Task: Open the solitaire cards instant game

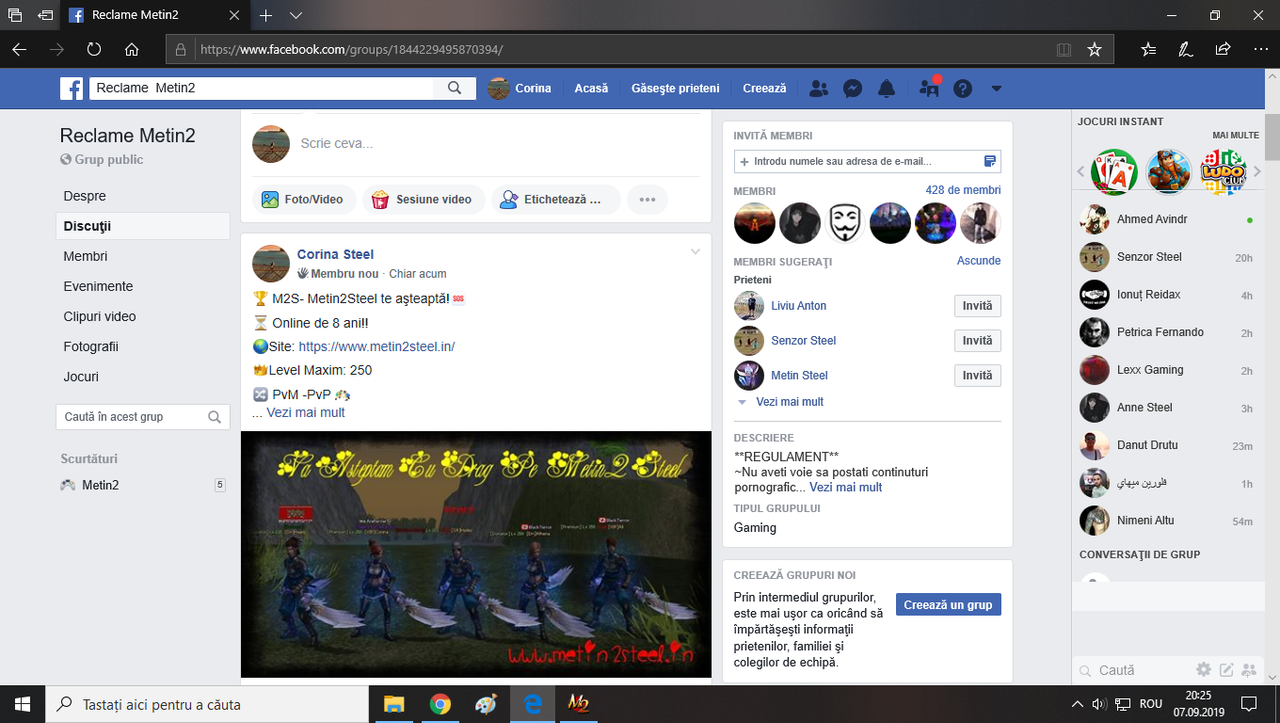Action: coord(1114,172)
